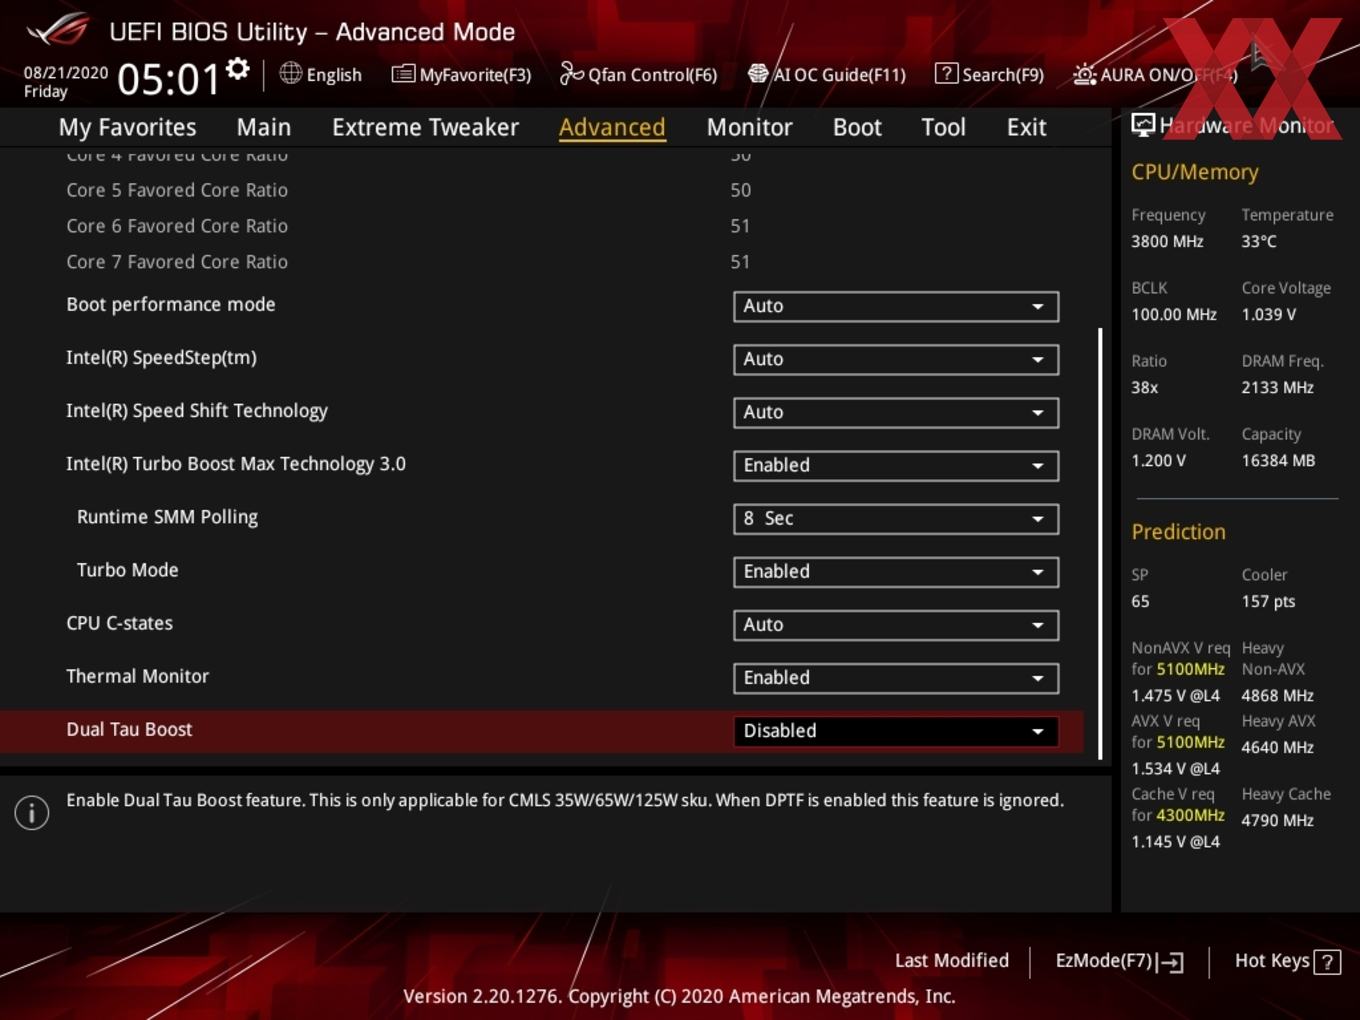
Task: Open the Tool tab
Action: (943, 127)
